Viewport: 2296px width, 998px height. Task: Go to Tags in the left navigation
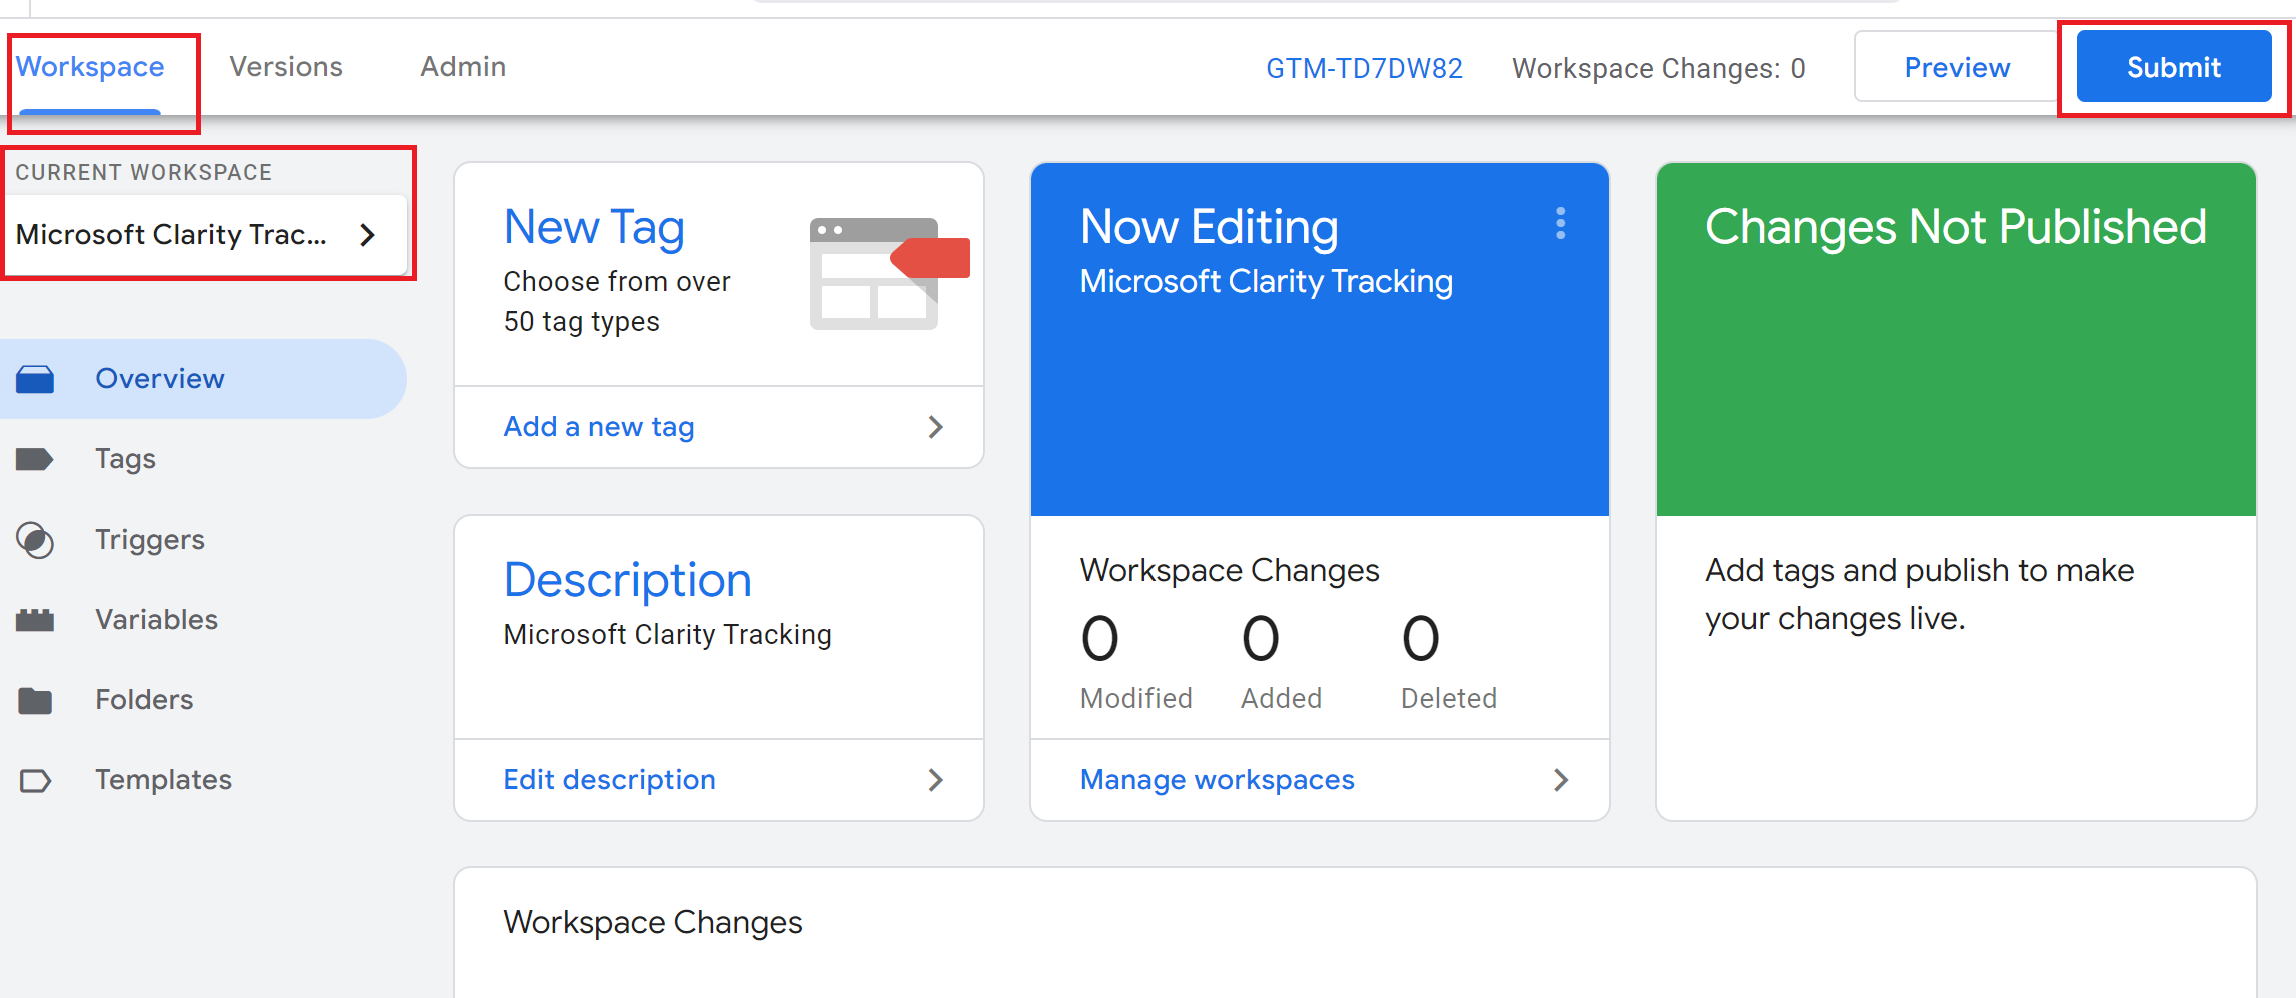[203, 459]
